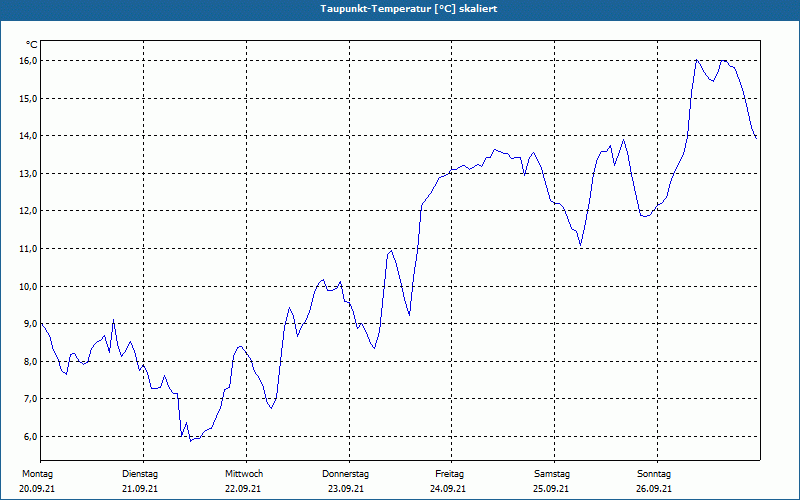Click the date 23.09.21
Screen dimensions: 800x500
(346, 489)
